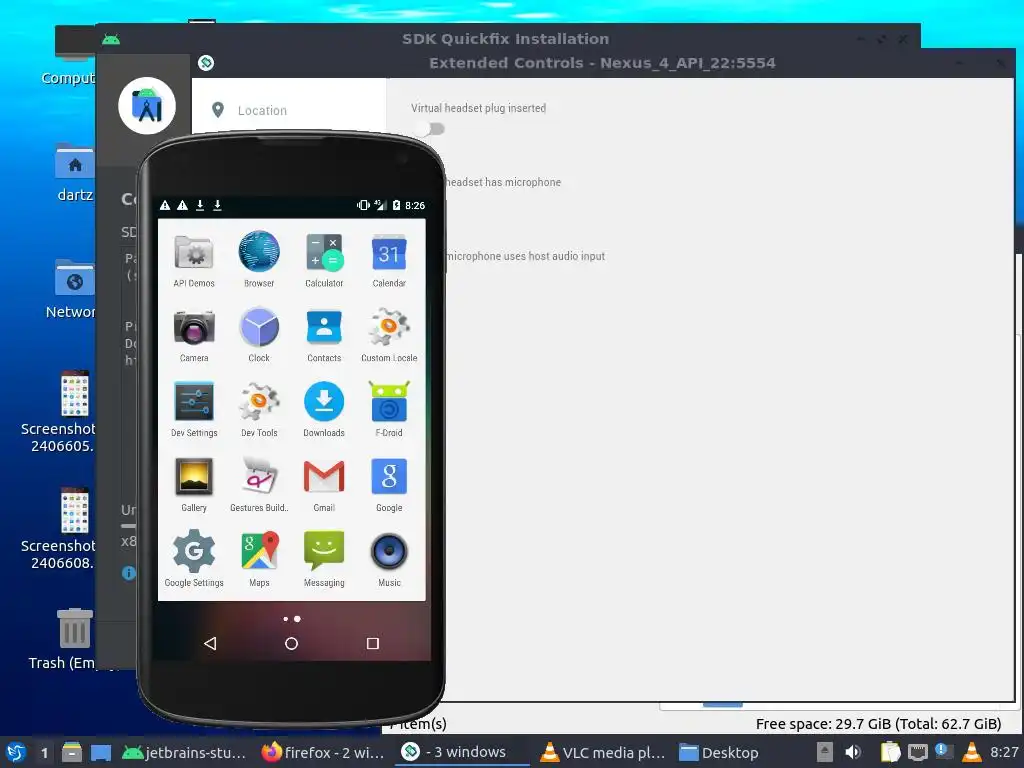The width and height of the screenshot is (1024, 768).
Task: Click the app drawer page indicator dots
Action: point(292,618)
